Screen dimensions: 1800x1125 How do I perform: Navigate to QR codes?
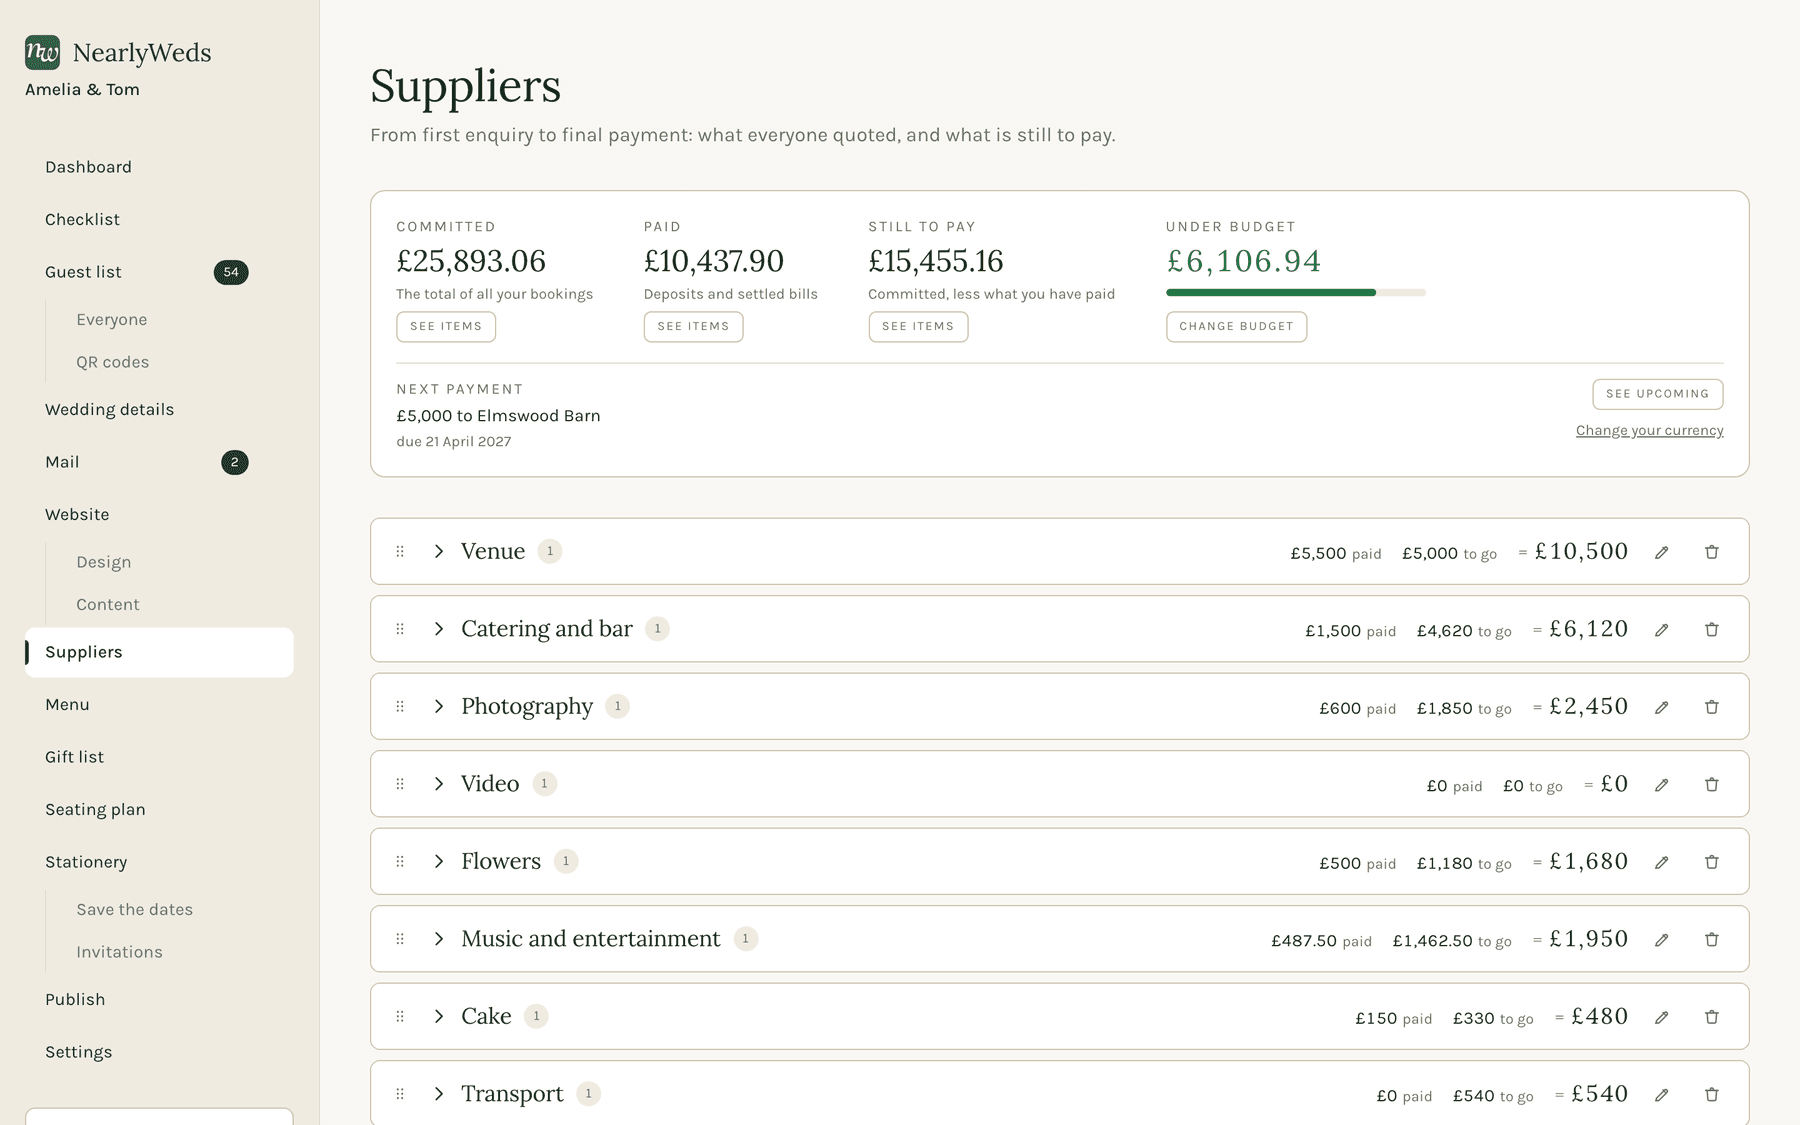tap(112, 362)
